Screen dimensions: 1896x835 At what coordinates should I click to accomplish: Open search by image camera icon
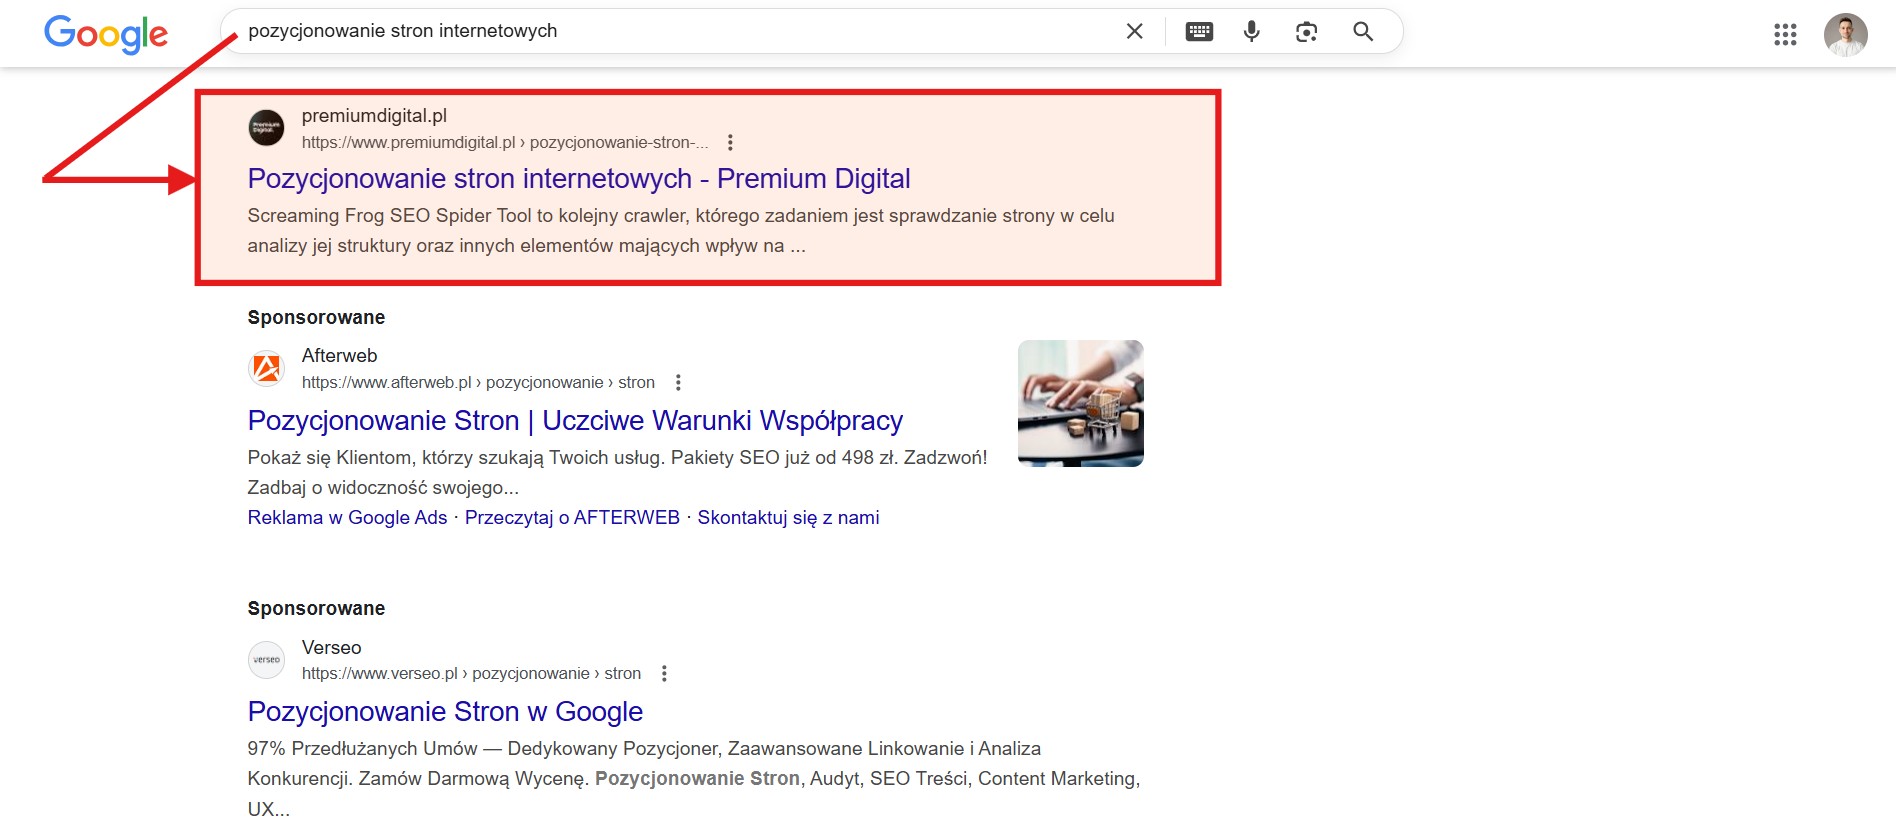coord(1306,32)
